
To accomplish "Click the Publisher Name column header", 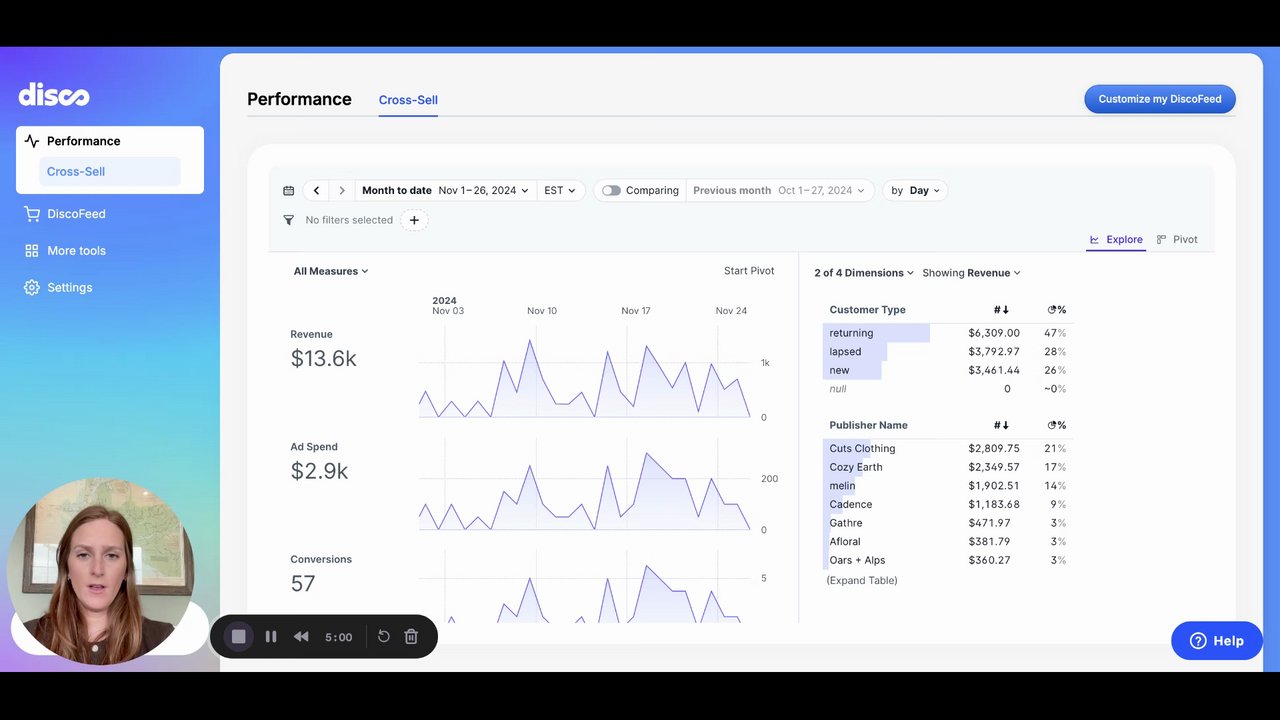I will click(x=868, y=426).
